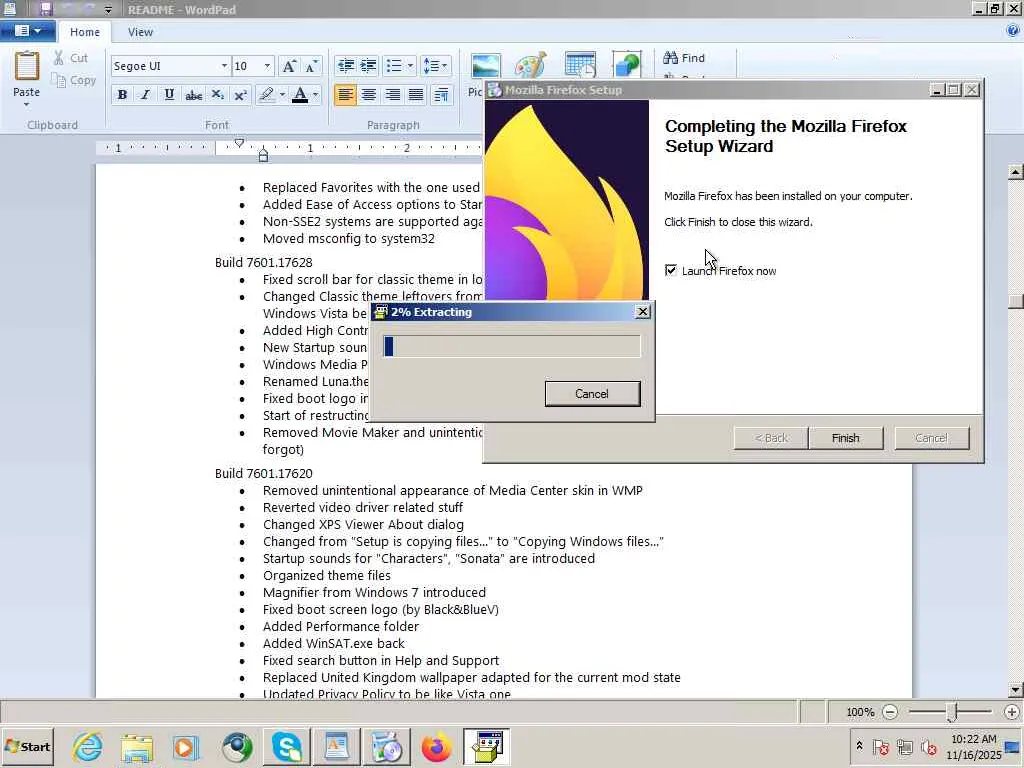This screenshot has width=1024, height=768.
Task: Click the zoom slider handle
Action: point(952,712)
